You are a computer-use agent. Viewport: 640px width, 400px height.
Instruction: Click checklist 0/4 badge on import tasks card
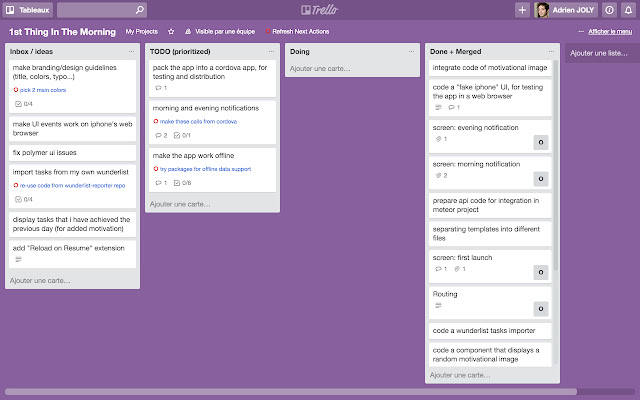[24, 199]
